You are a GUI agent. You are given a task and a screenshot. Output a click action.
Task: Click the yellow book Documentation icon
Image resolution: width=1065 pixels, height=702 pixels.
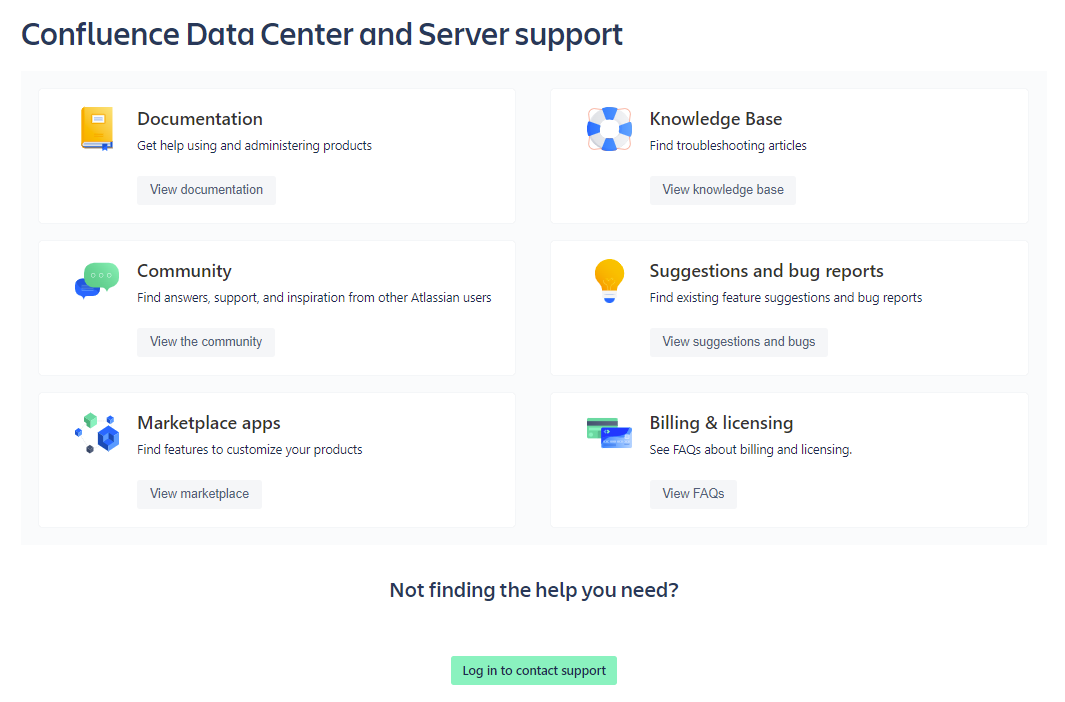coord(97,128)
